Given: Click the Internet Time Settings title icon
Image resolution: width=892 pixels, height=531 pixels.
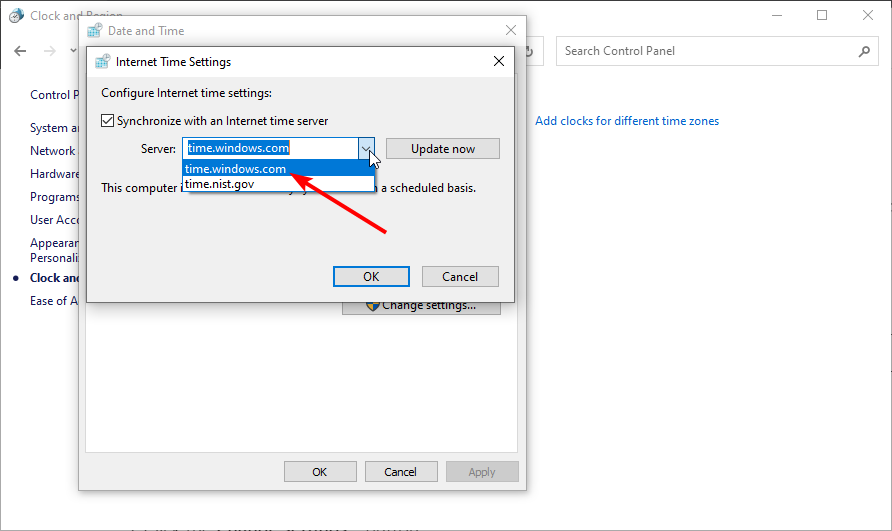Looking at the screenshot, I should tap(102, 61).
